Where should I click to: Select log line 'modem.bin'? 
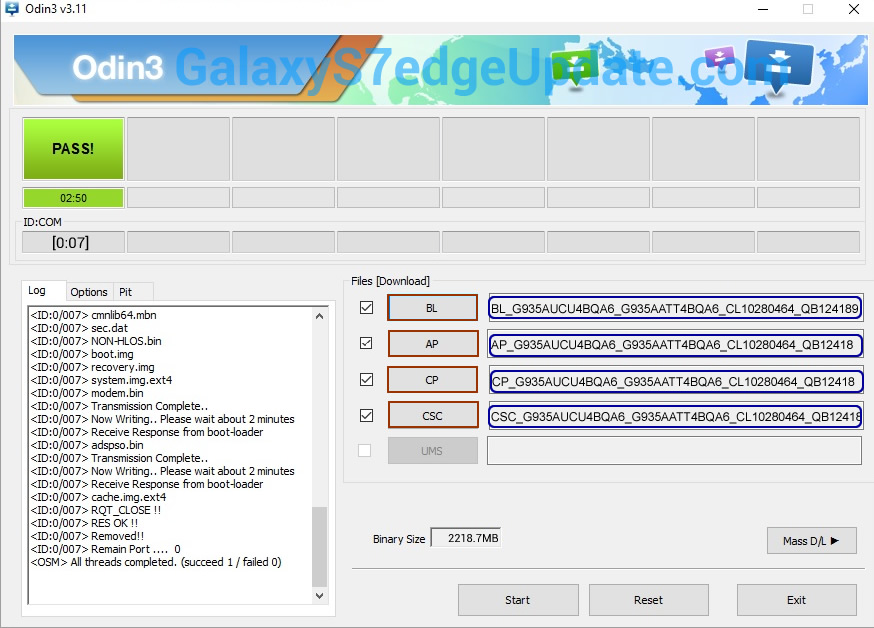click(87, 393)
